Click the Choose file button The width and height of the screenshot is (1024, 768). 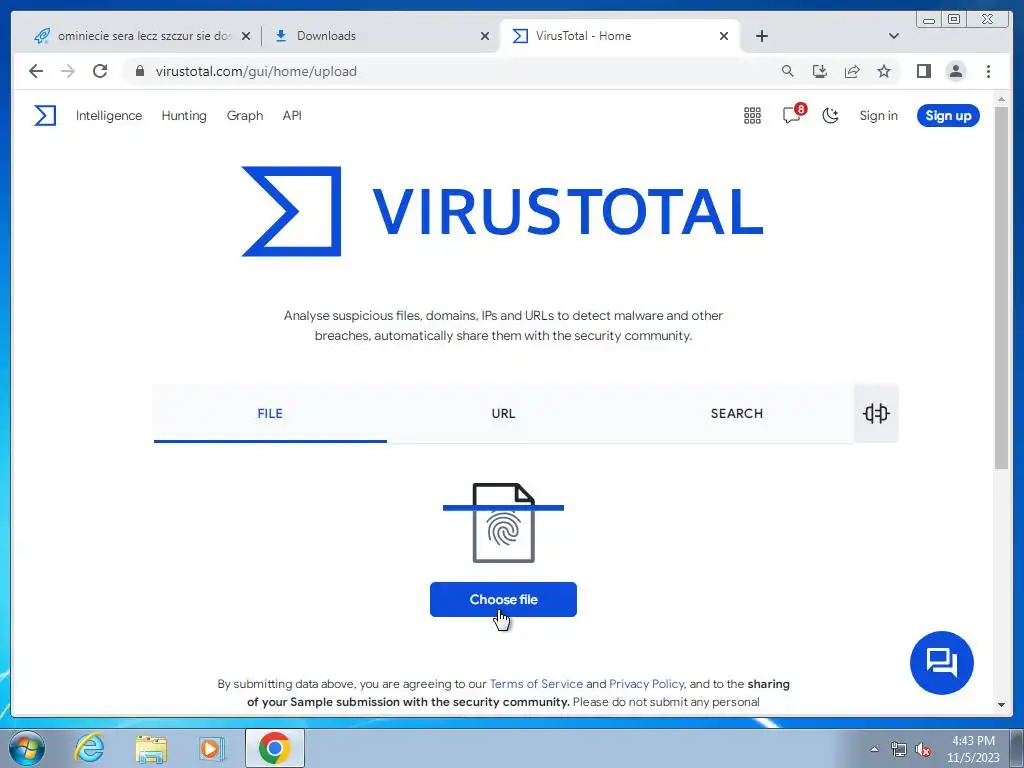[x=504, y=600]
